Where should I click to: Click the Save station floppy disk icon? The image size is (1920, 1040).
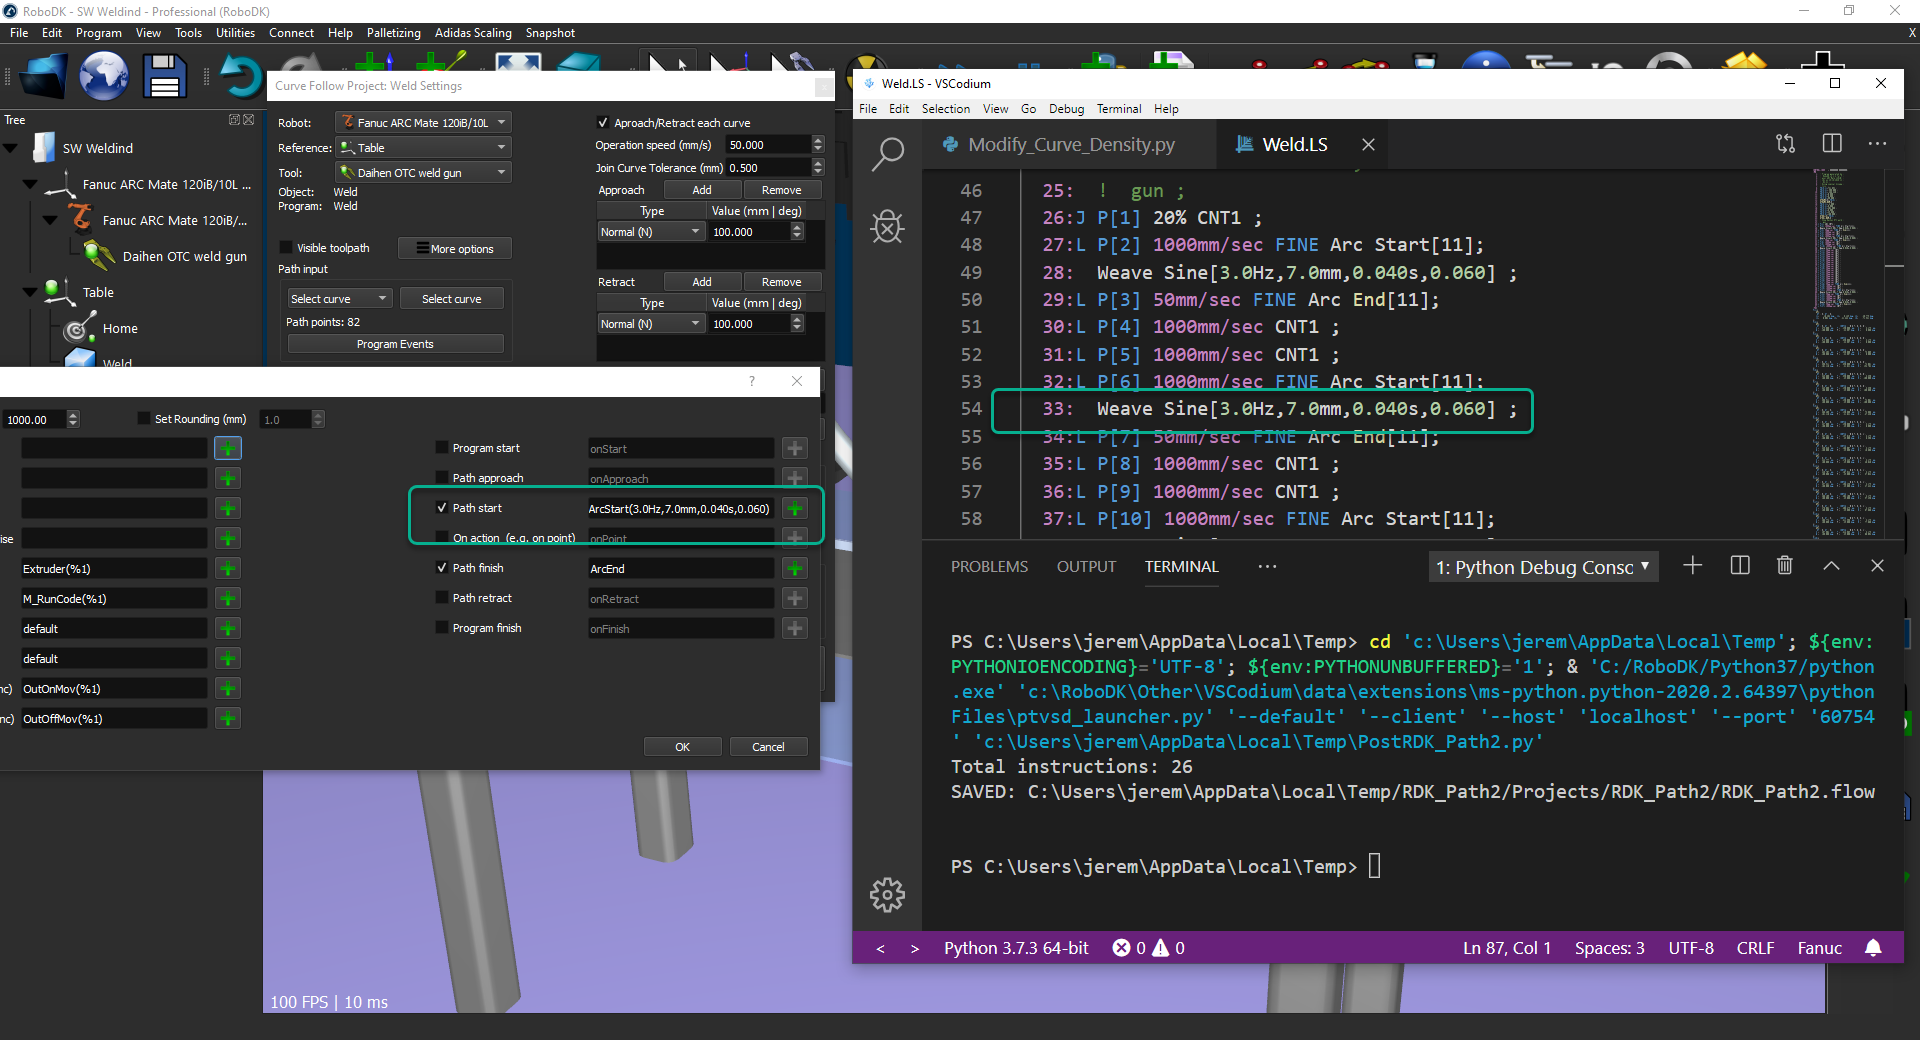(x=164, y=77)
